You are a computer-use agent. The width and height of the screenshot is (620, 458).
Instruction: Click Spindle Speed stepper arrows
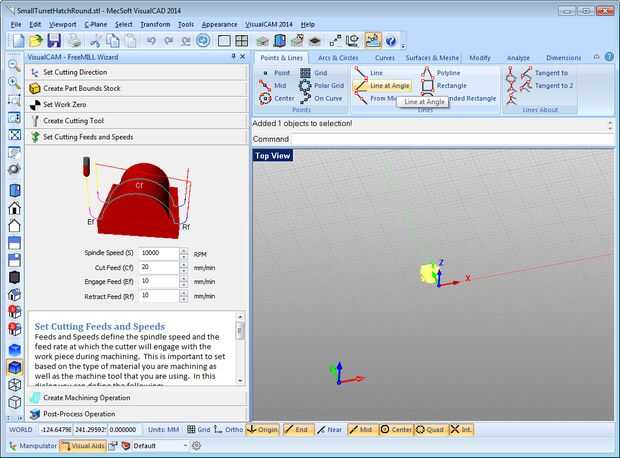click(184, 254)
